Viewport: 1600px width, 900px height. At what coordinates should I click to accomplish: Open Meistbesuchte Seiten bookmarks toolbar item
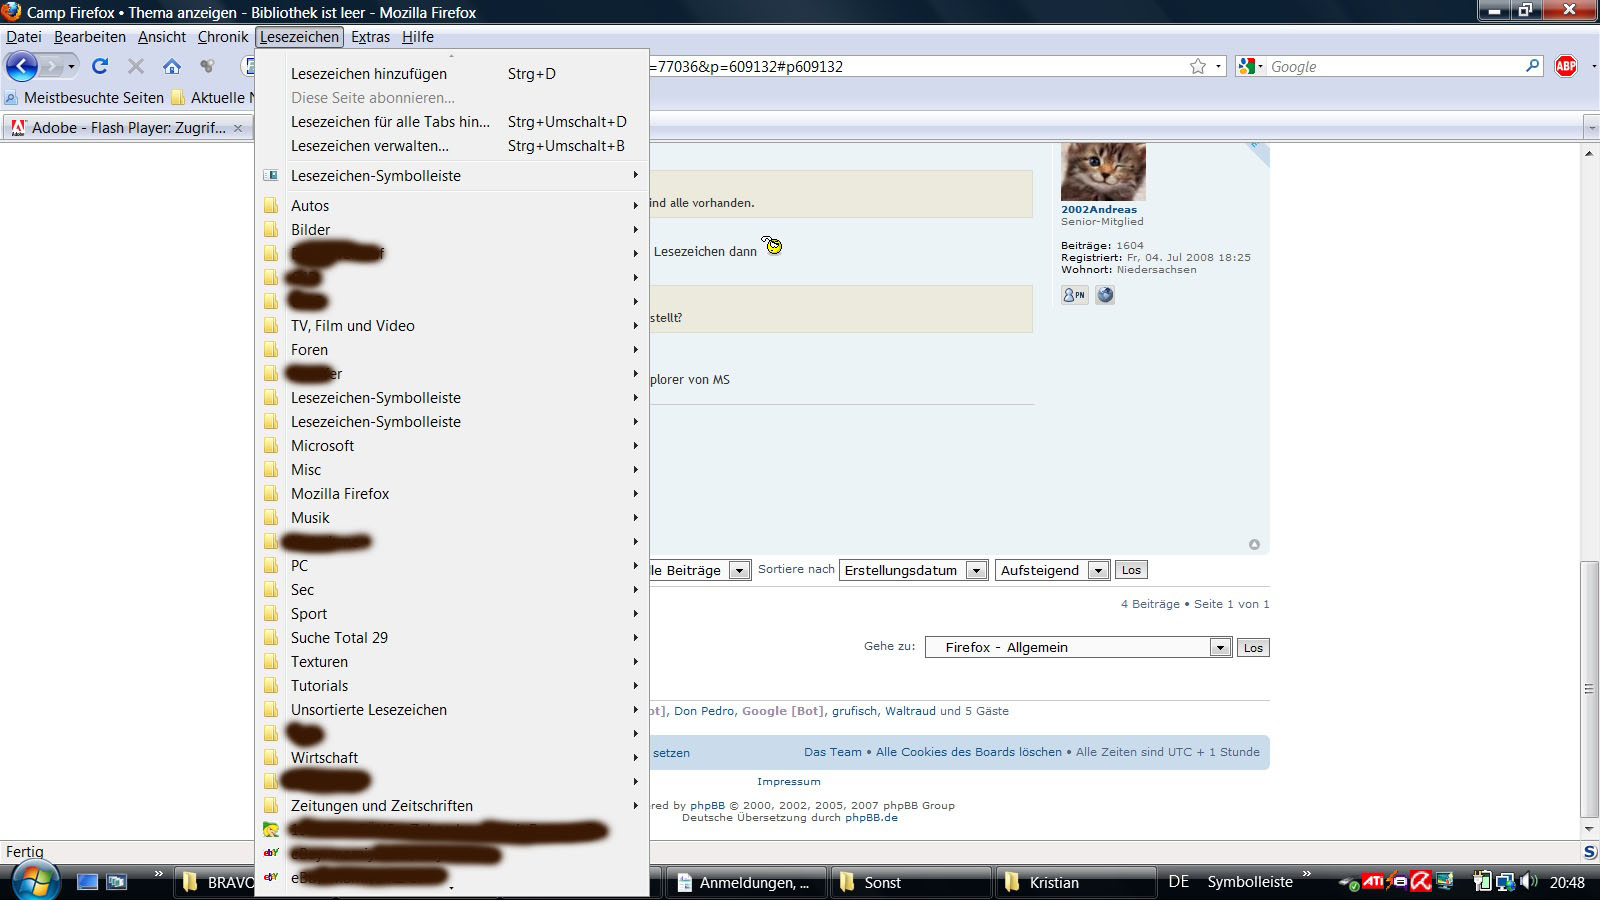(84, 98)
